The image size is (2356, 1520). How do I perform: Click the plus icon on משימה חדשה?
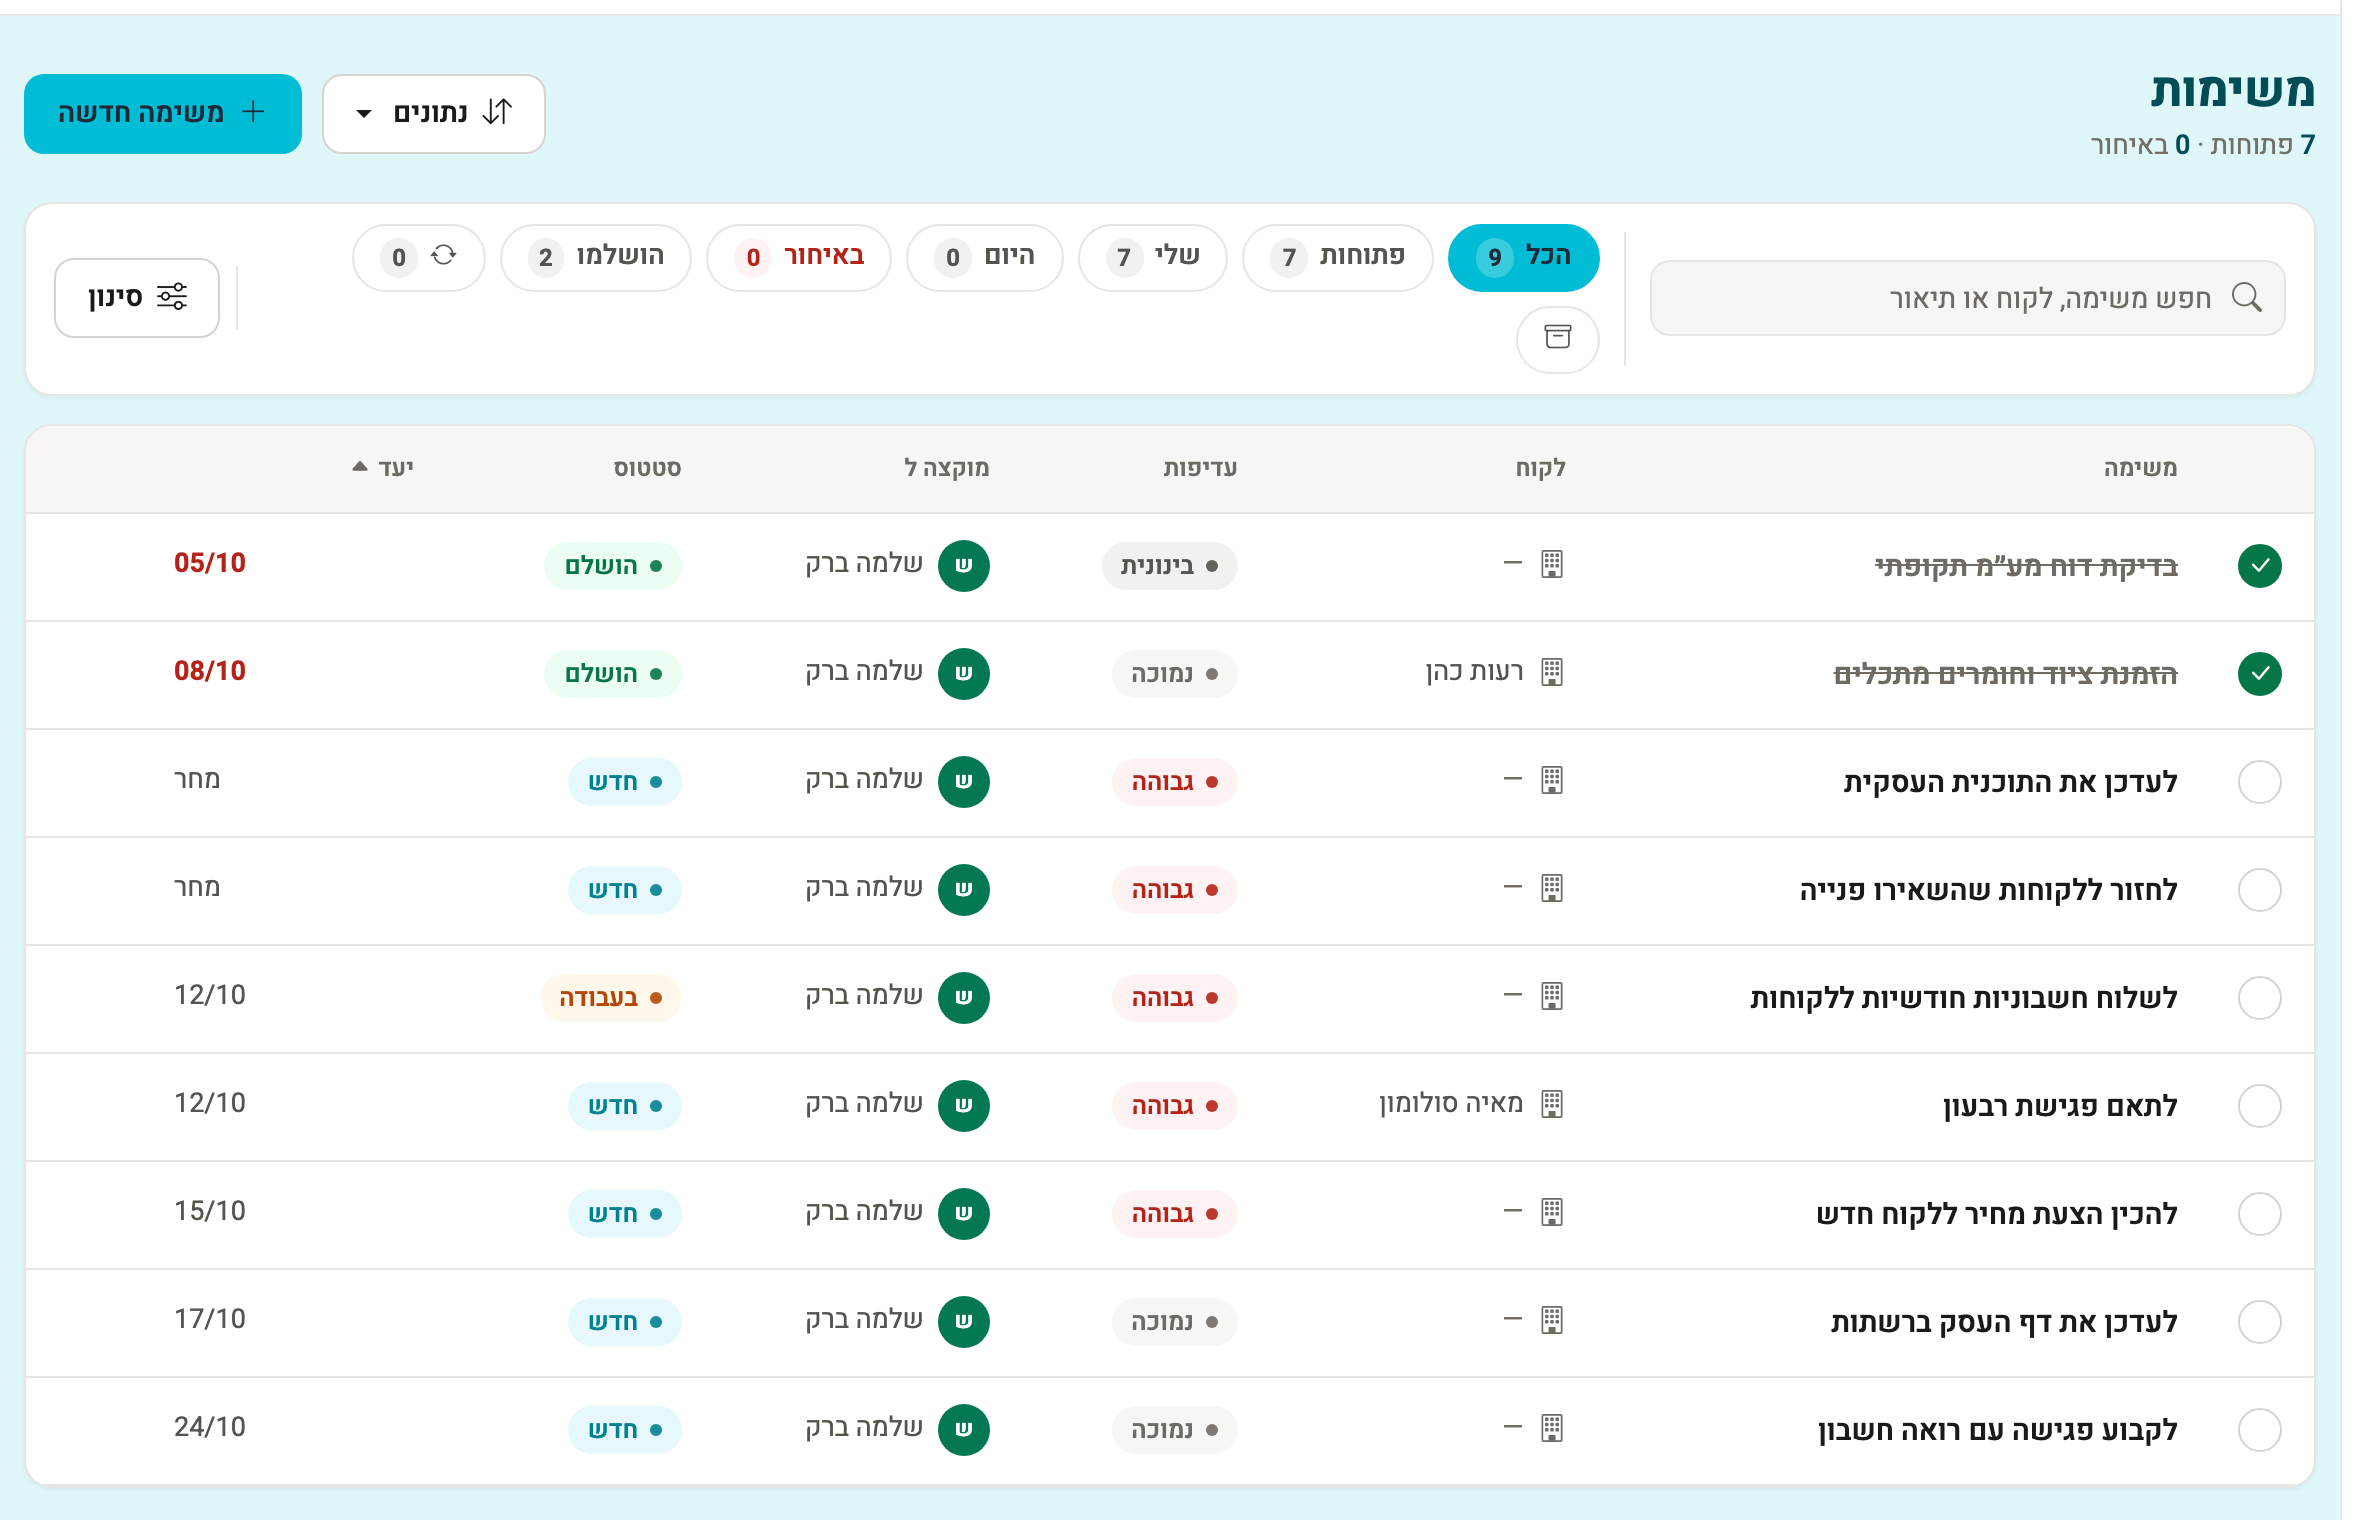click(254, 112)
